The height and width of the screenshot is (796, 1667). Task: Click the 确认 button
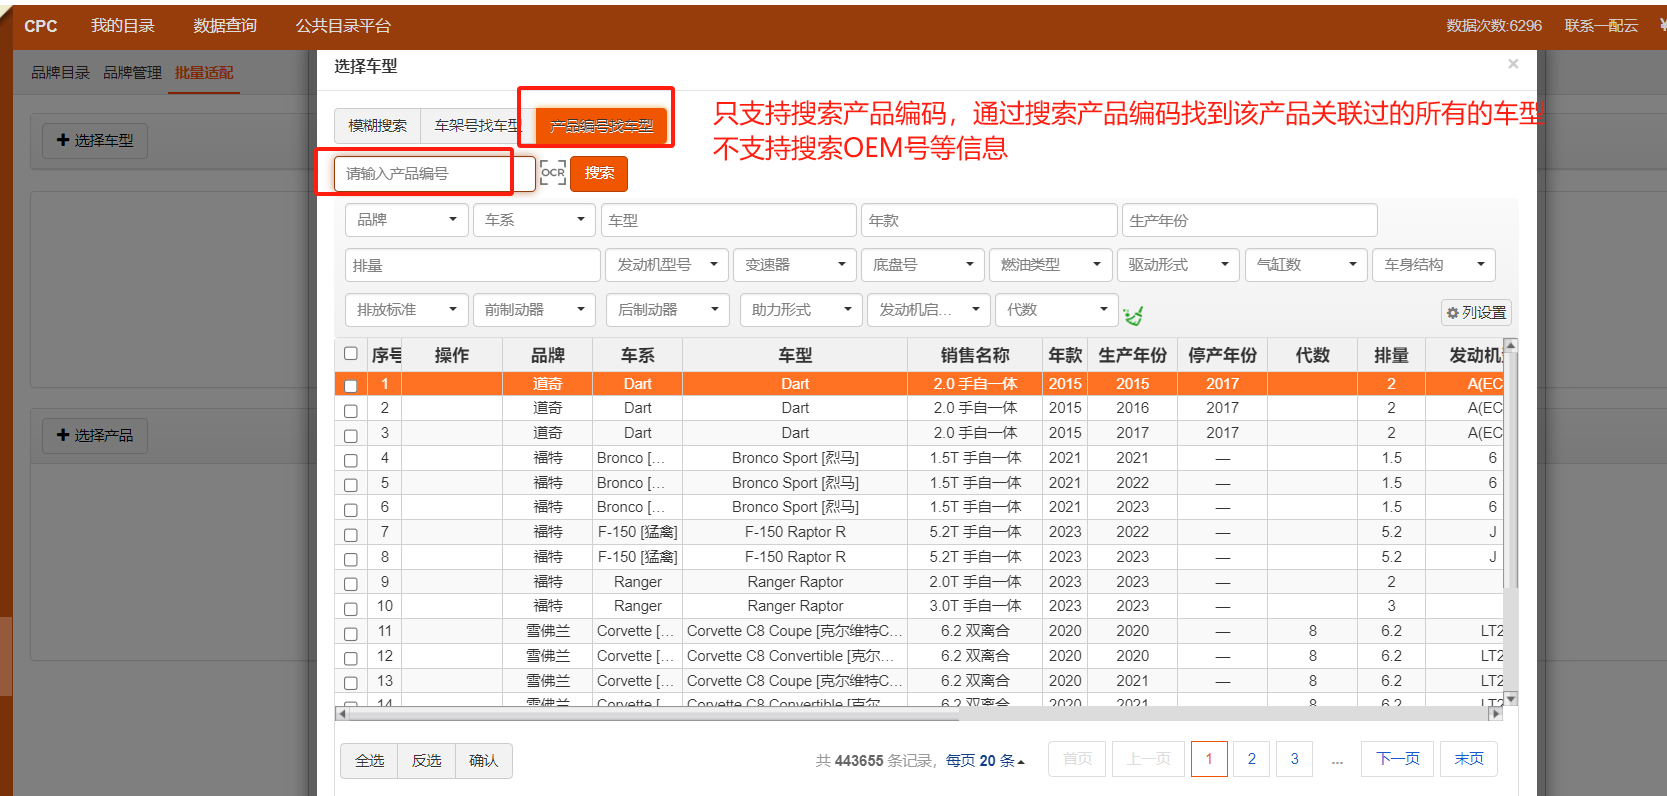point(484,761)
